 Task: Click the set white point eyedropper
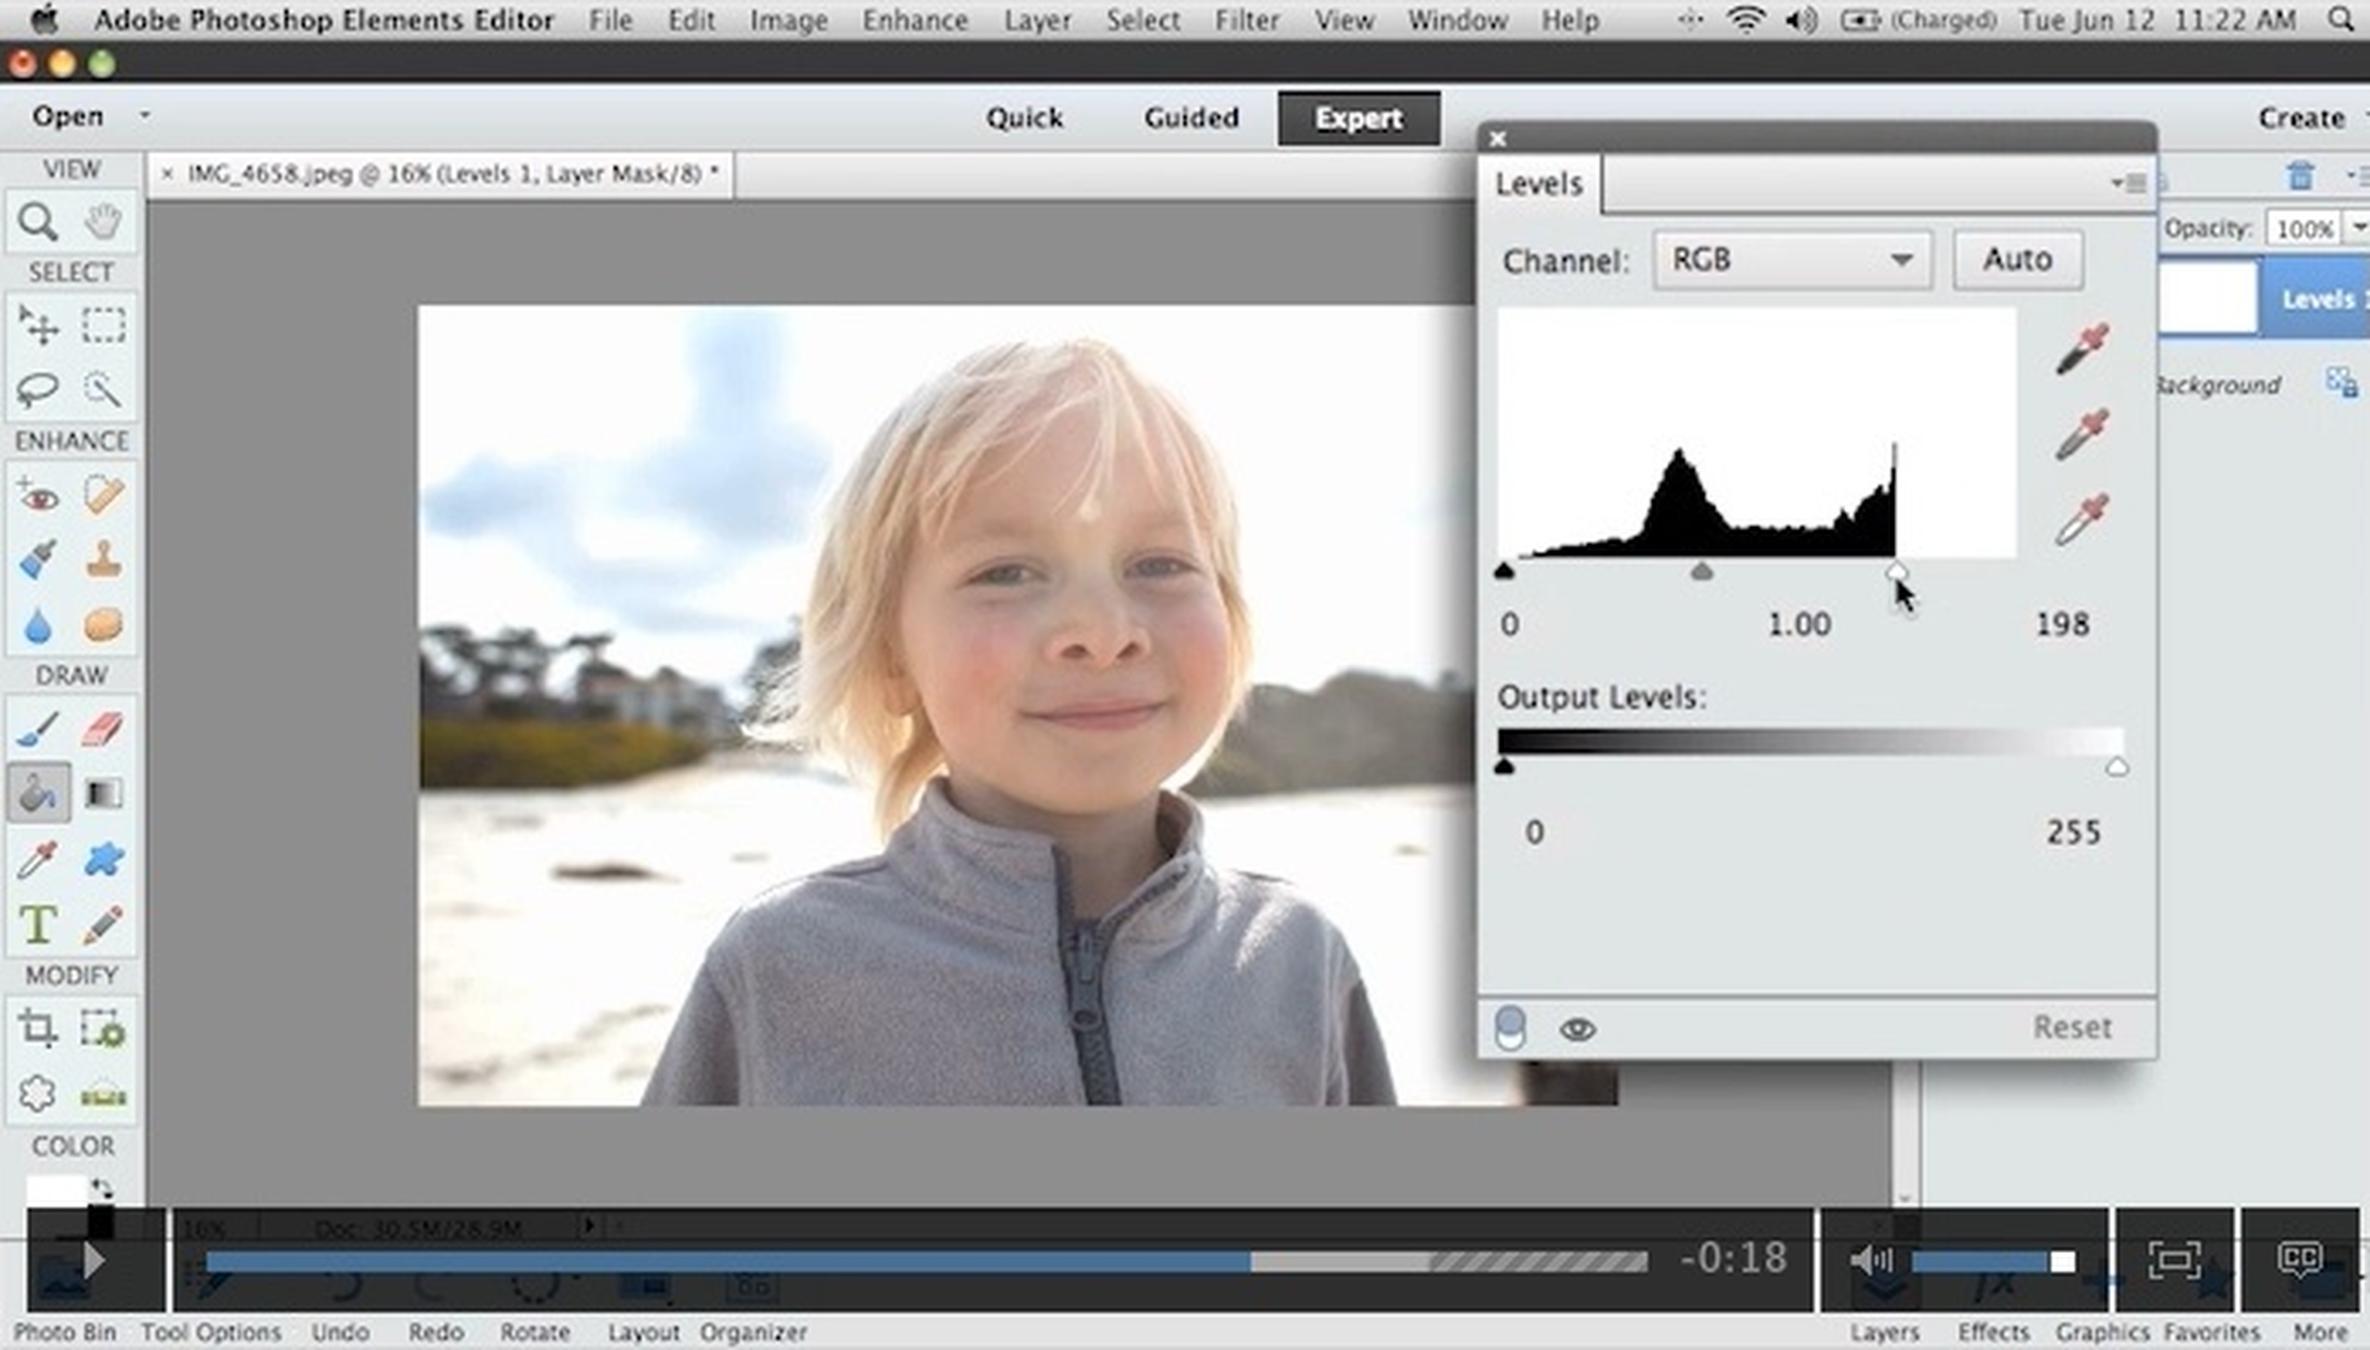coord(2082,518)
